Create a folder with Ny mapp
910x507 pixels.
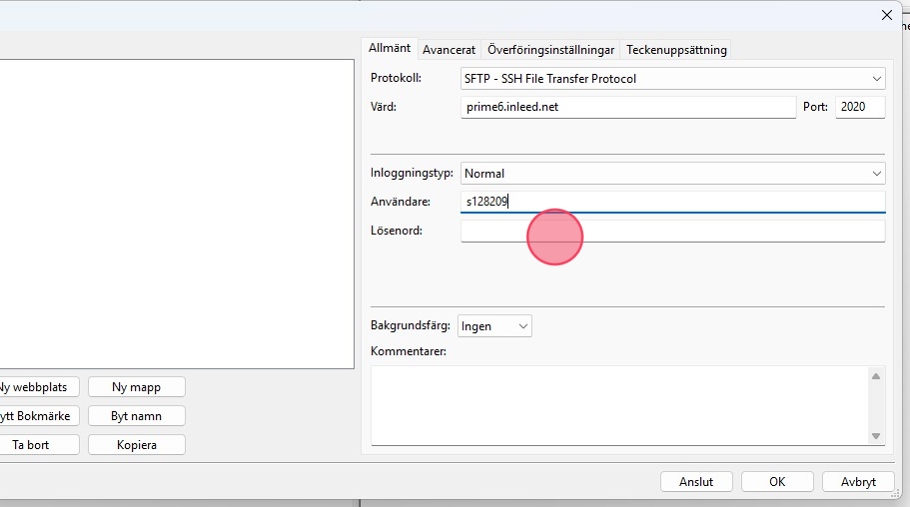pyautogui.click(x=136, y=387)
